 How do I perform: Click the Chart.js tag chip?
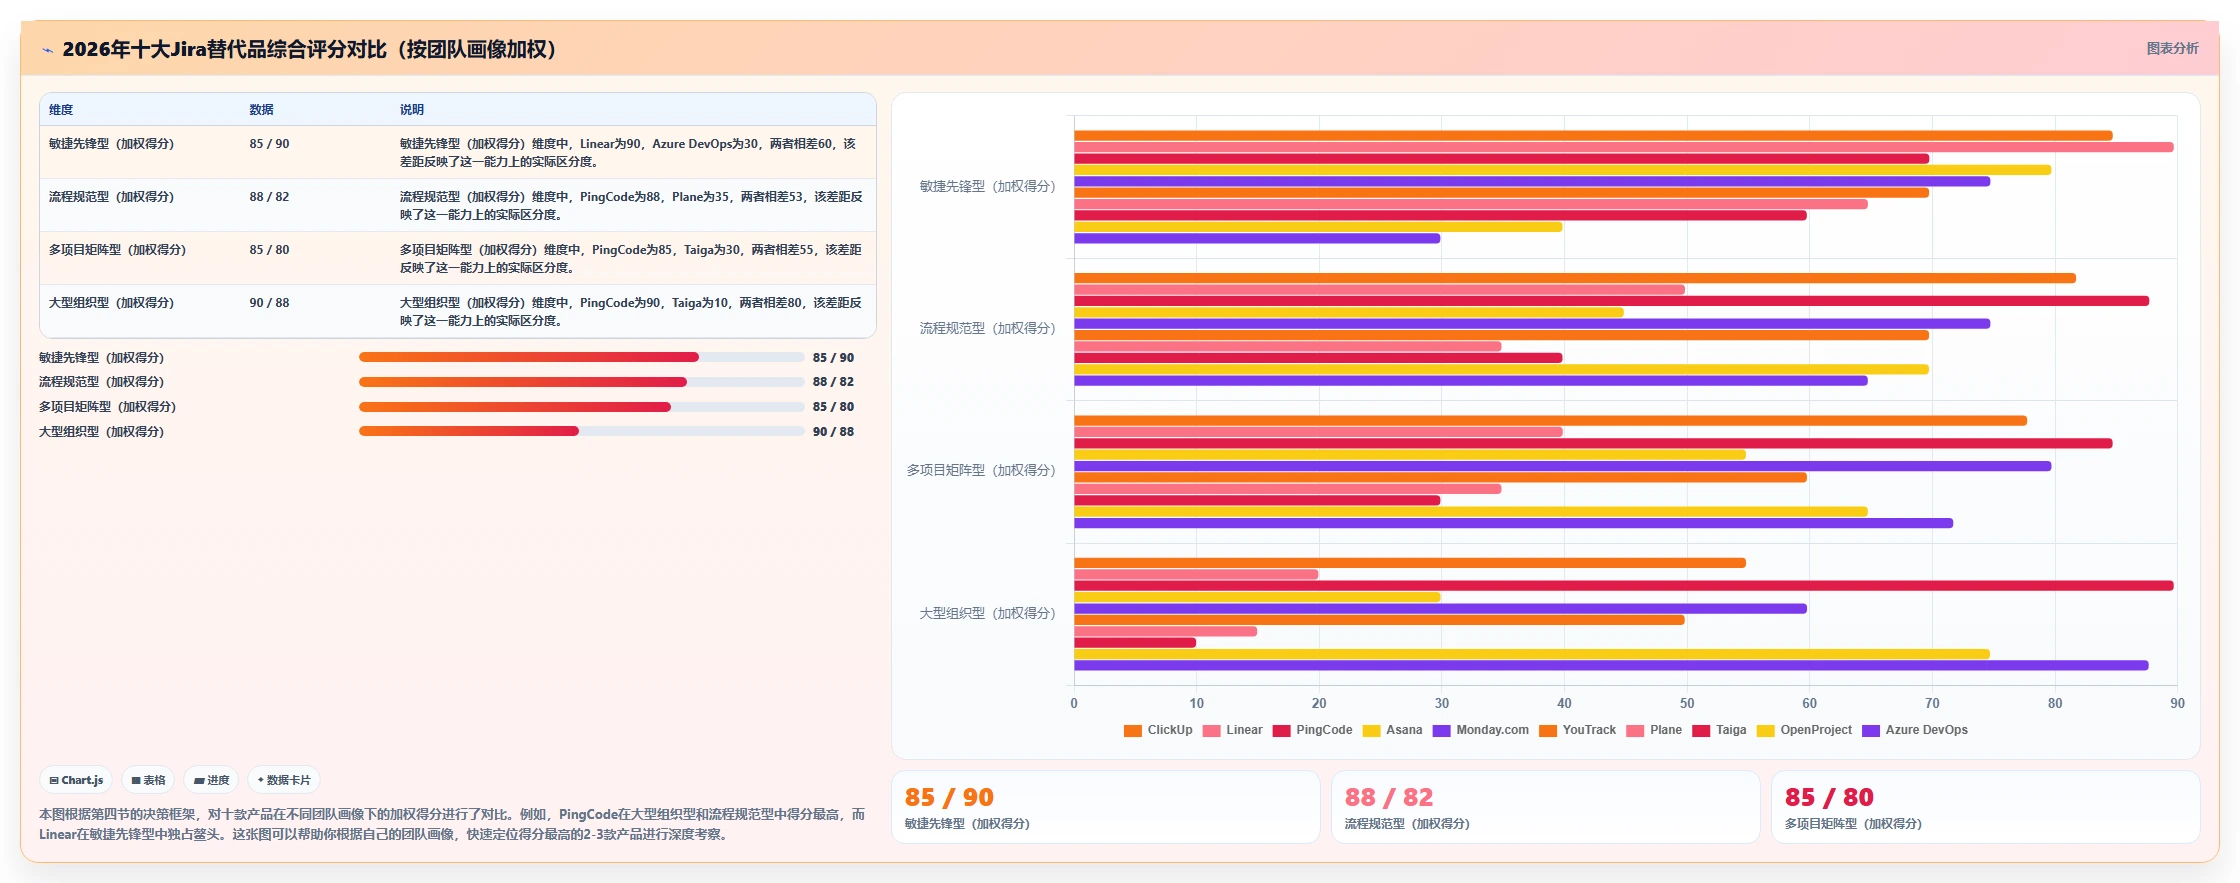click(76, 780)
